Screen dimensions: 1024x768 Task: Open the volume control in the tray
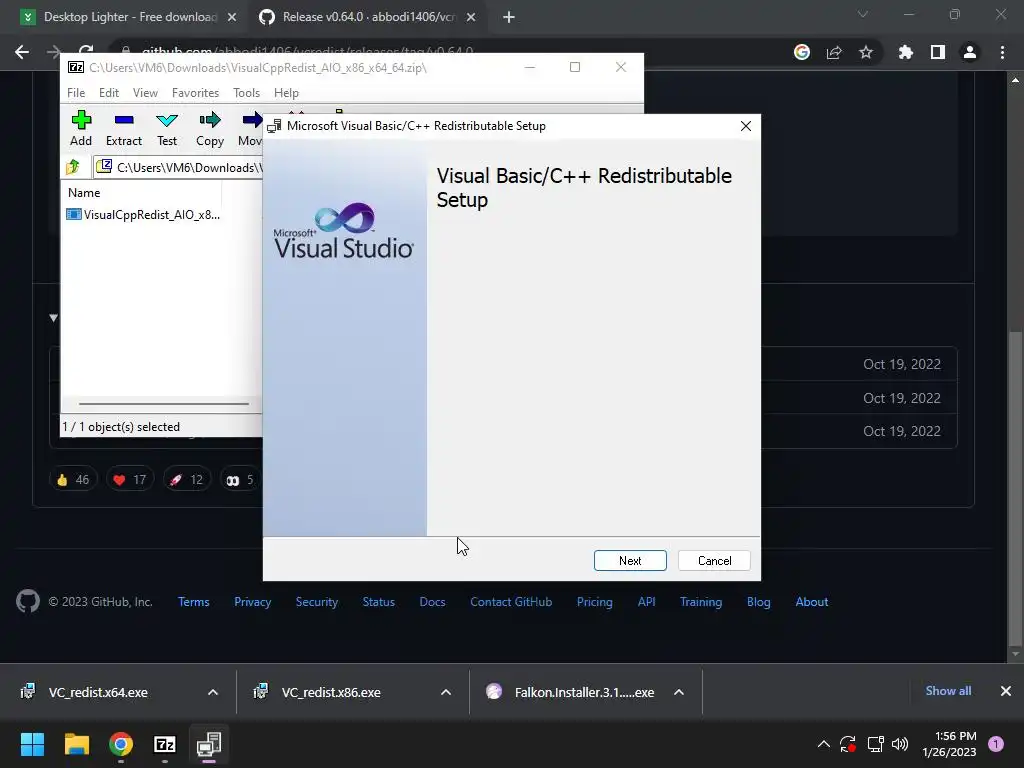pyautogui.click(x=900, y=744)
